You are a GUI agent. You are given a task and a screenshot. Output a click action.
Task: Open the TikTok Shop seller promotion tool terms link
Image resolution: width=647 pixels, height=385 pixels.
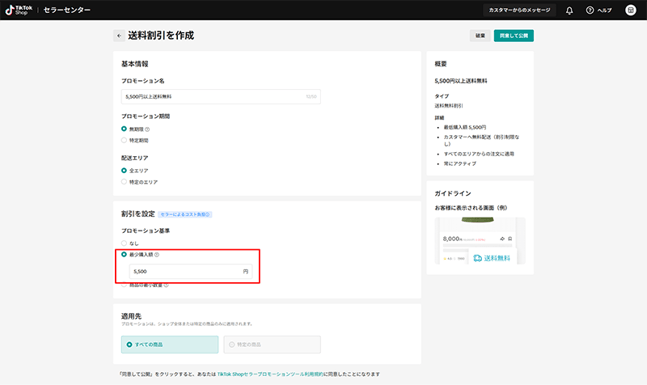270,374
